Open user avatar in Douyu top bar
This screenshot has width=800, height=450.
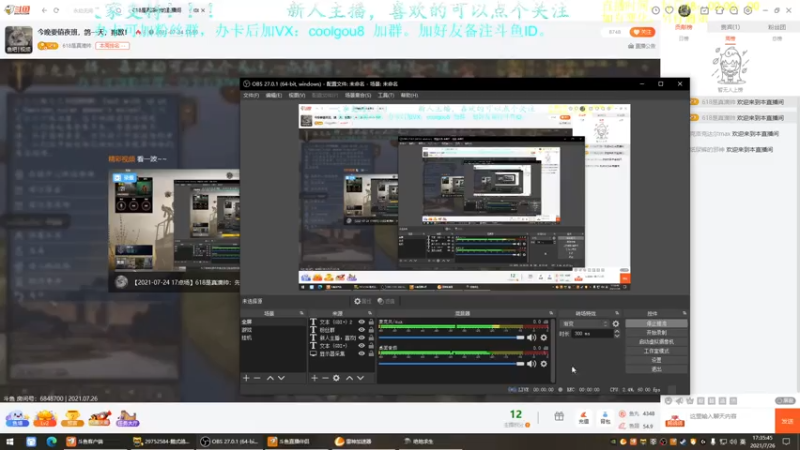click(x=685, y=10)
